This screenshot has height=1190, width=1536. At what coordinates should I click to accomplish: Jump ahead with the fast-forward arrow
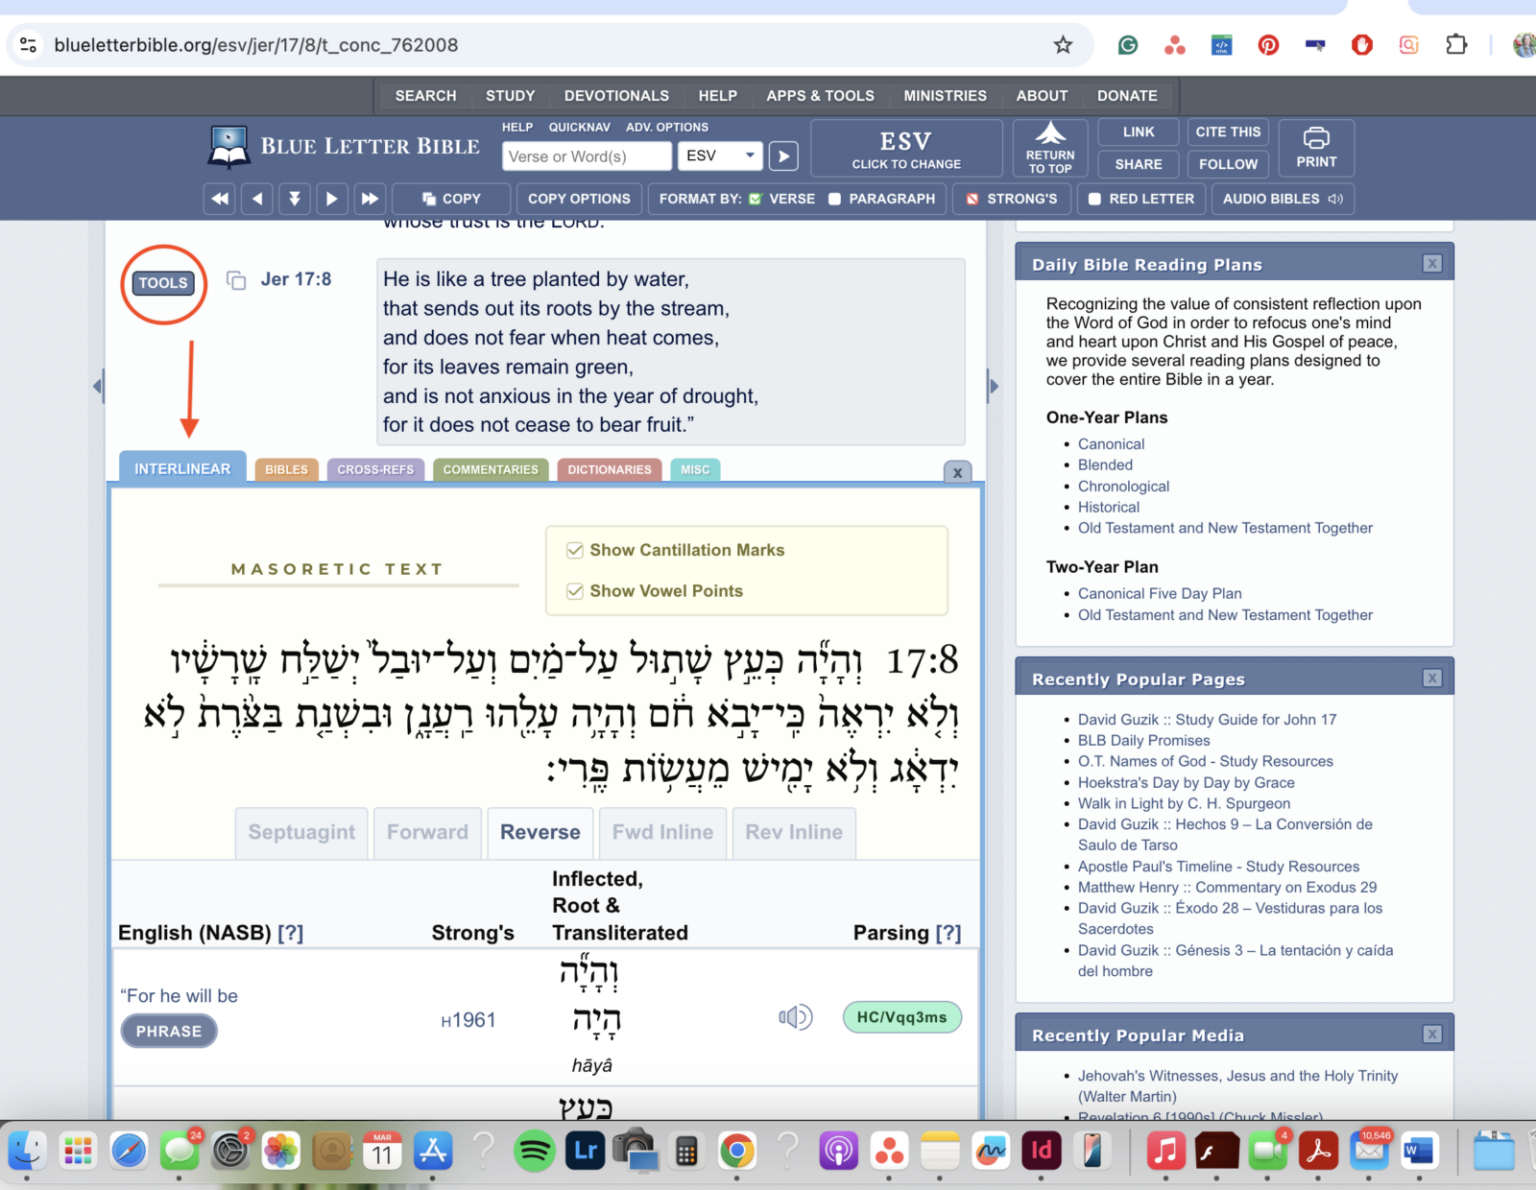tap(369, 199)
